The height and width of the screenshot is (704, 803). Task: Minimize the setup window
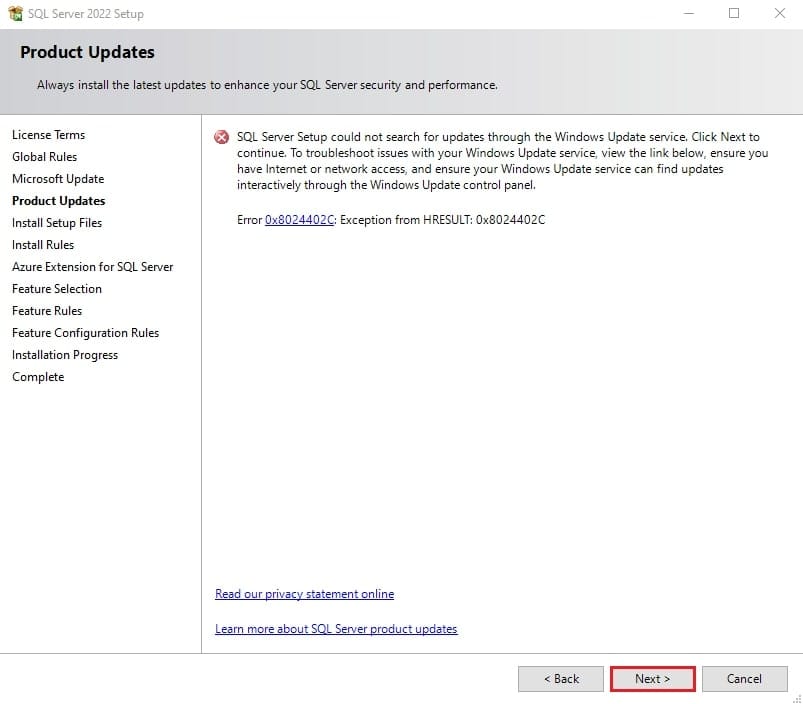click(x=689, y=13)
